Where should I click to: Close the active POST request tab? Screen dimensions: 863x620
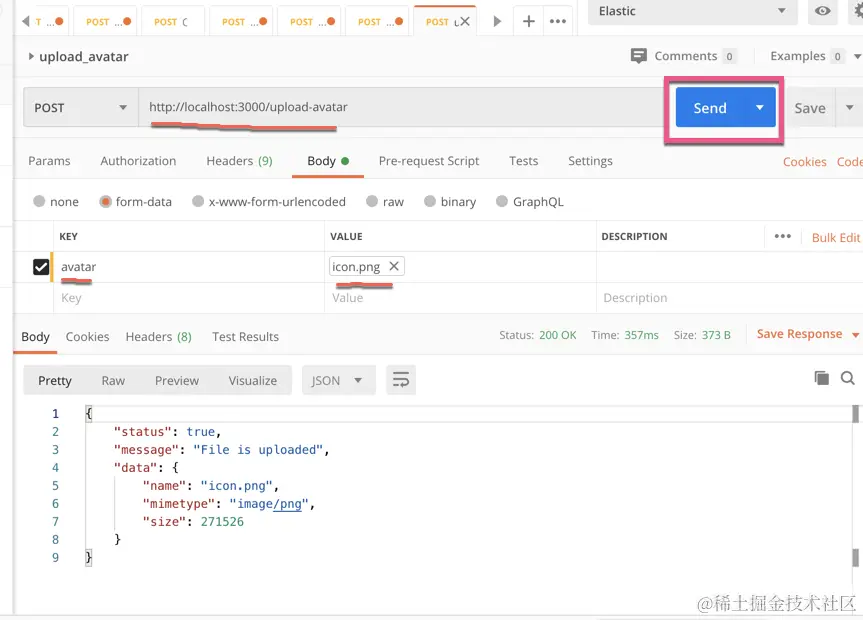(x=465, y=21)
